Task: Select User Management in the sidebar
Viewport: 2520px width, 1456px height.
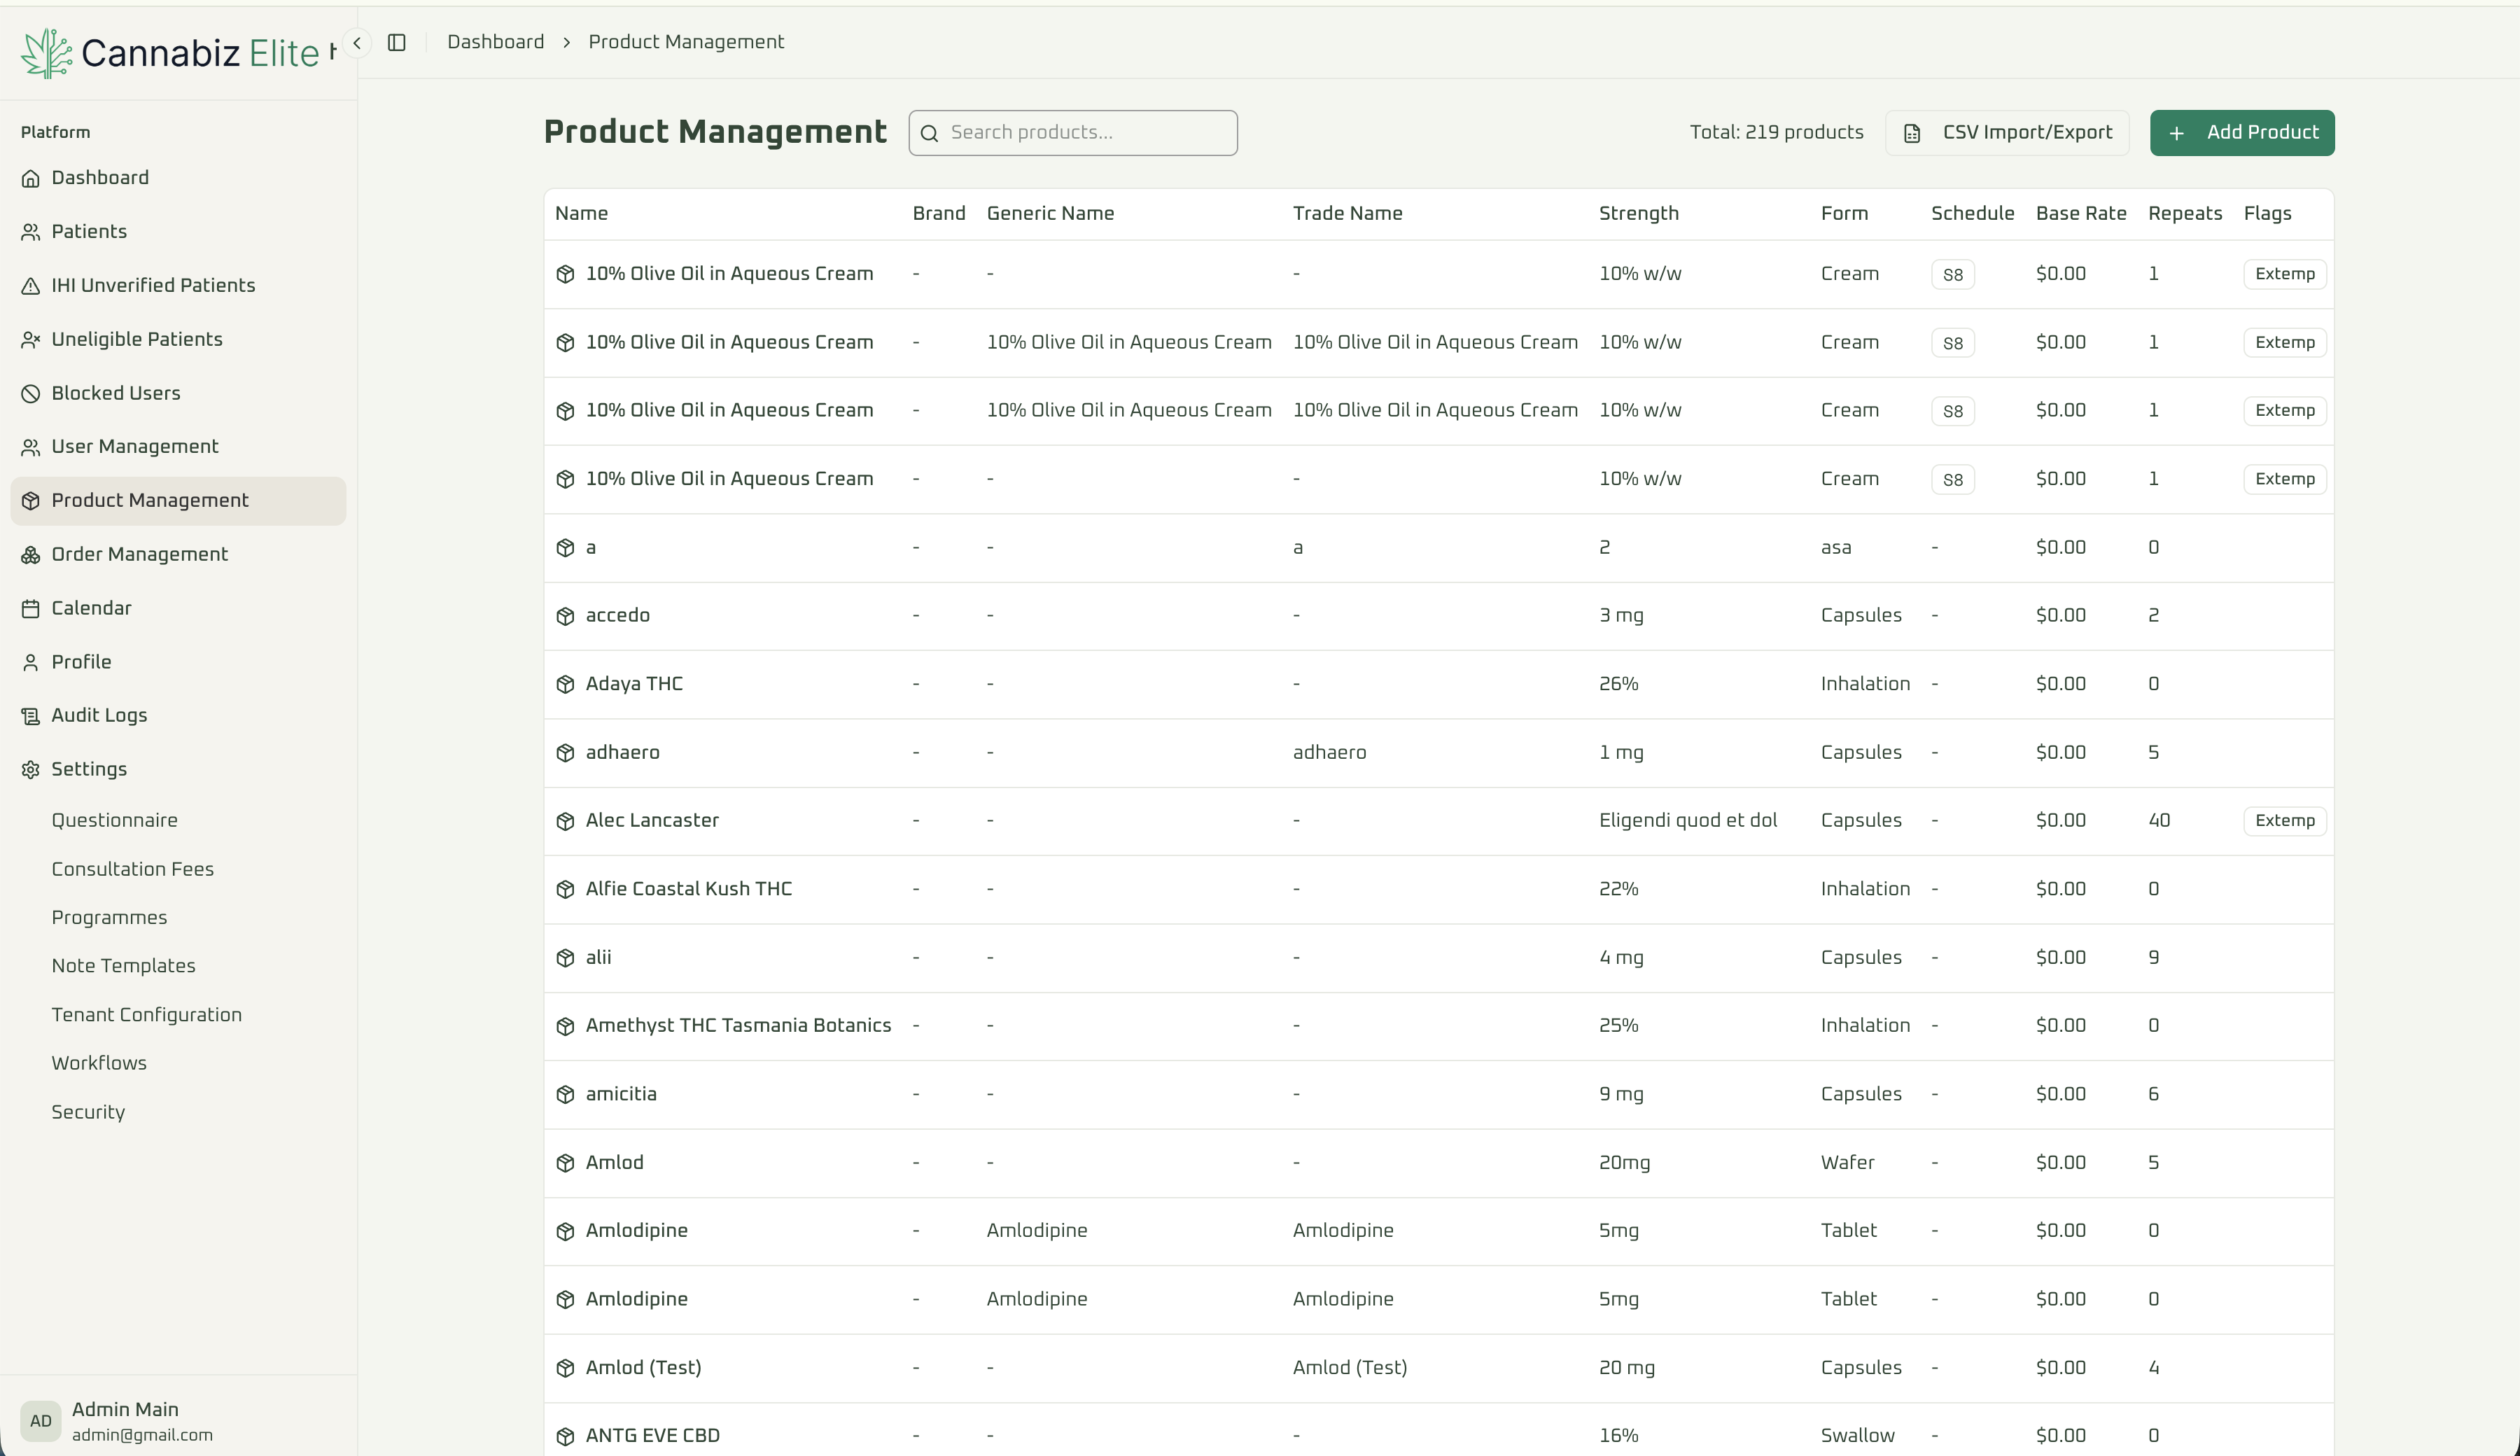Action: click(134, 446)
